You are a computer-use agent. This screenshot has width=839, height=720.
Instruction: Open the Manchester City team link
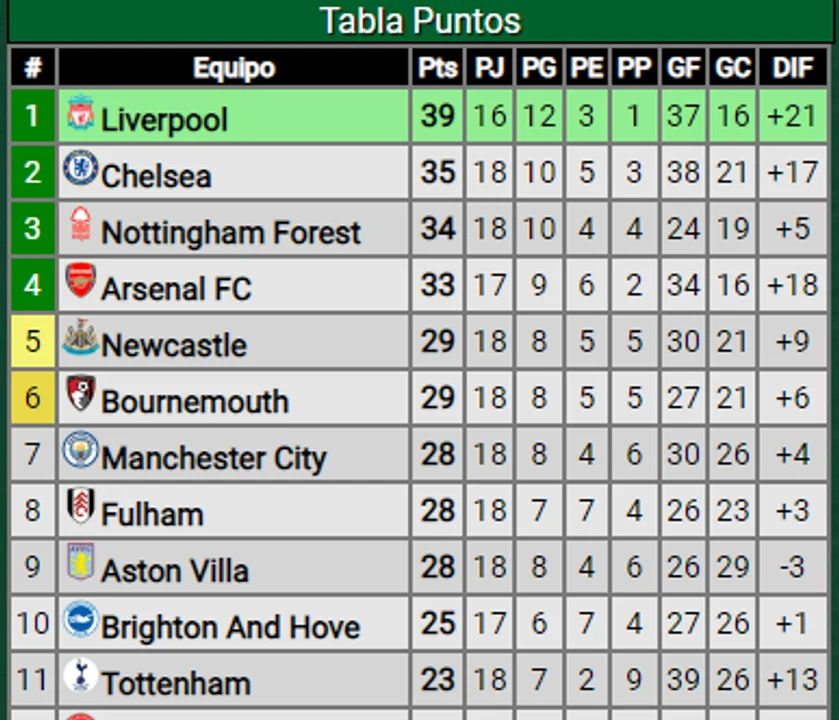pos(214,458)
